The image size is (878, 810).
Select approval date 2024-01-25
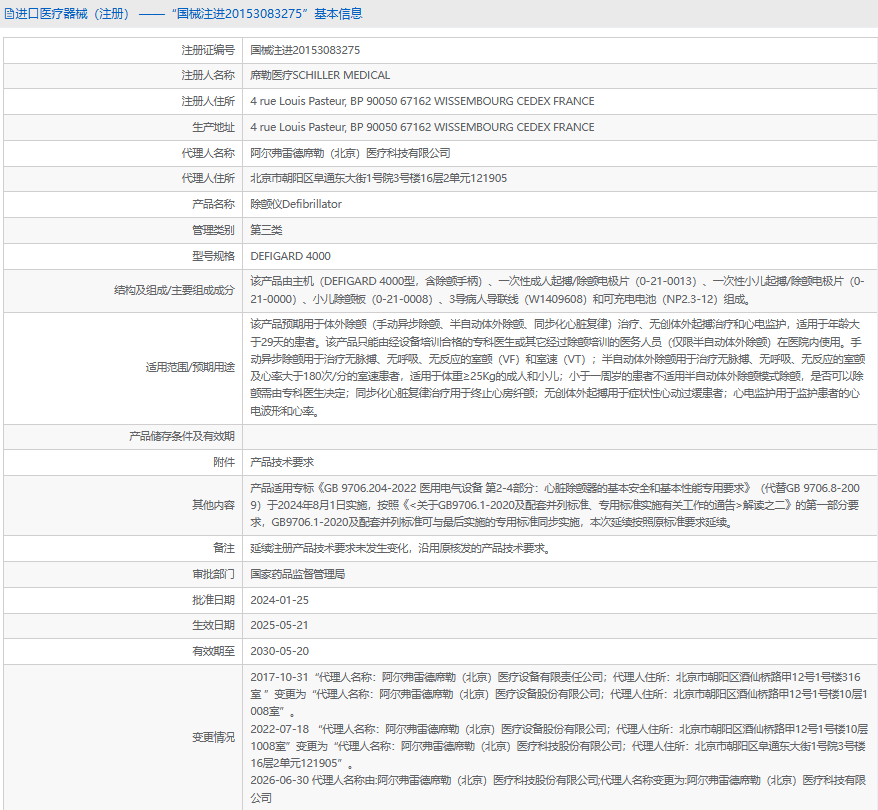[x=279, y=600]
